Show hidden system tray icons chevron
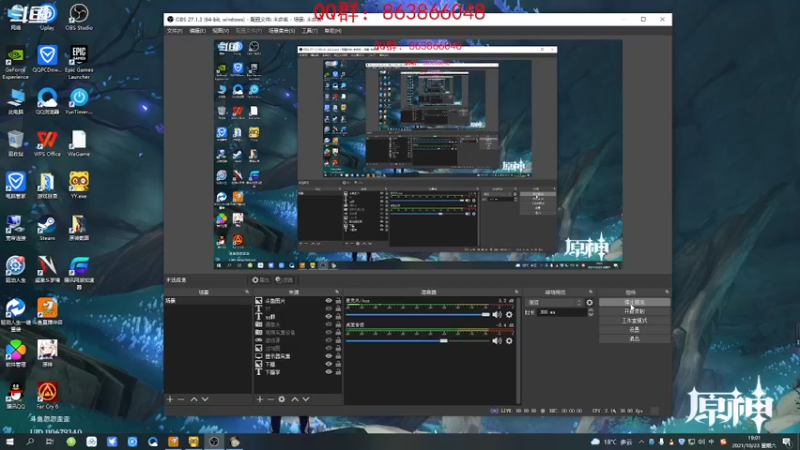Image resolution: width=800 pixels, height=450 pixels. pyautogui.click(x=641, y=442)
